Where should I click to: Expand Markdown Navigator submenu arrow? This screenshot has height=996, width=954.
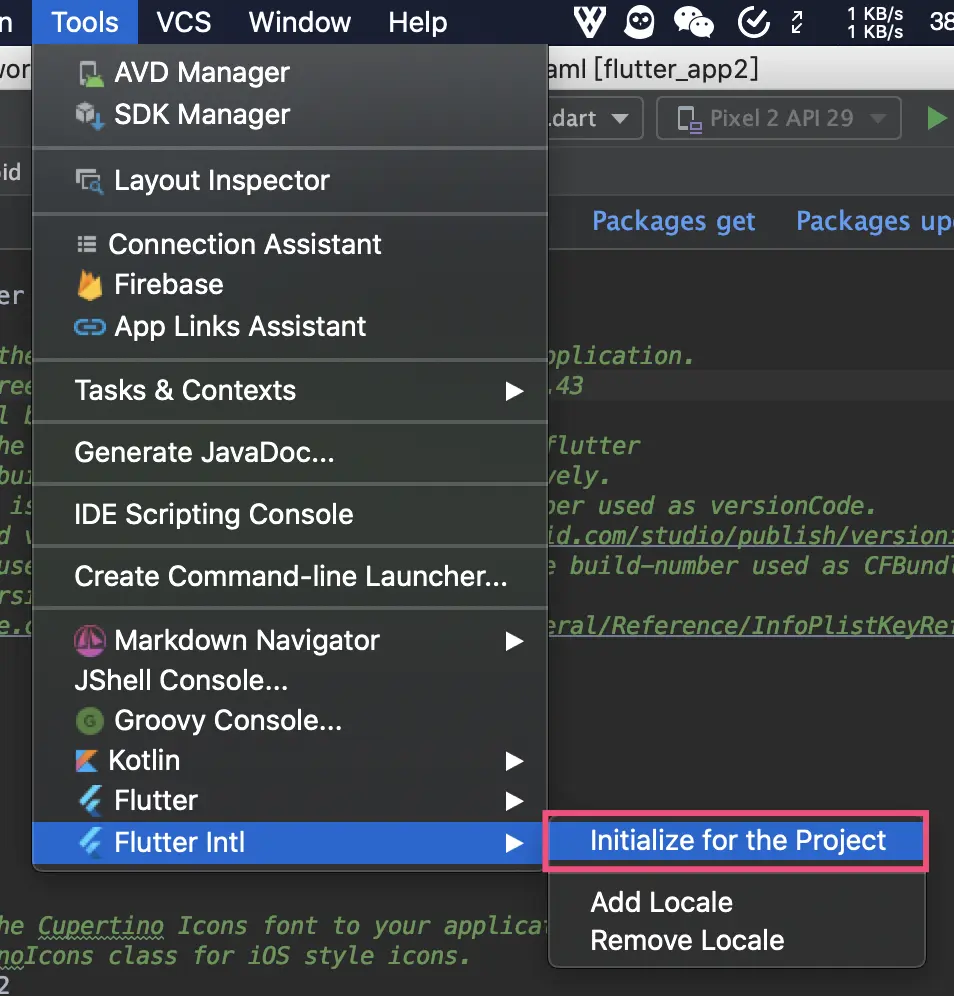[514, 642]
